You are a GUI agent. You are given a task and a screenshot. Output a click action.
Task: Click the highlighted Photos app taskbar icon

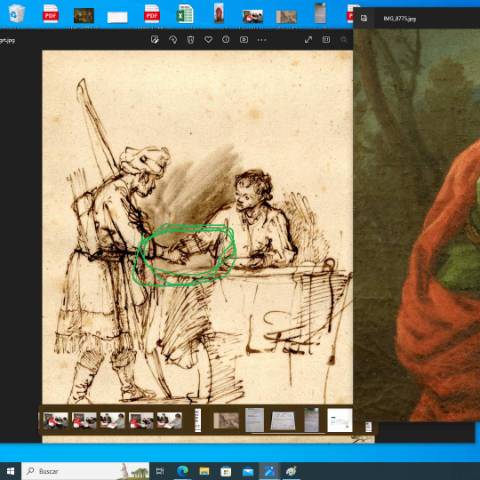269,471
